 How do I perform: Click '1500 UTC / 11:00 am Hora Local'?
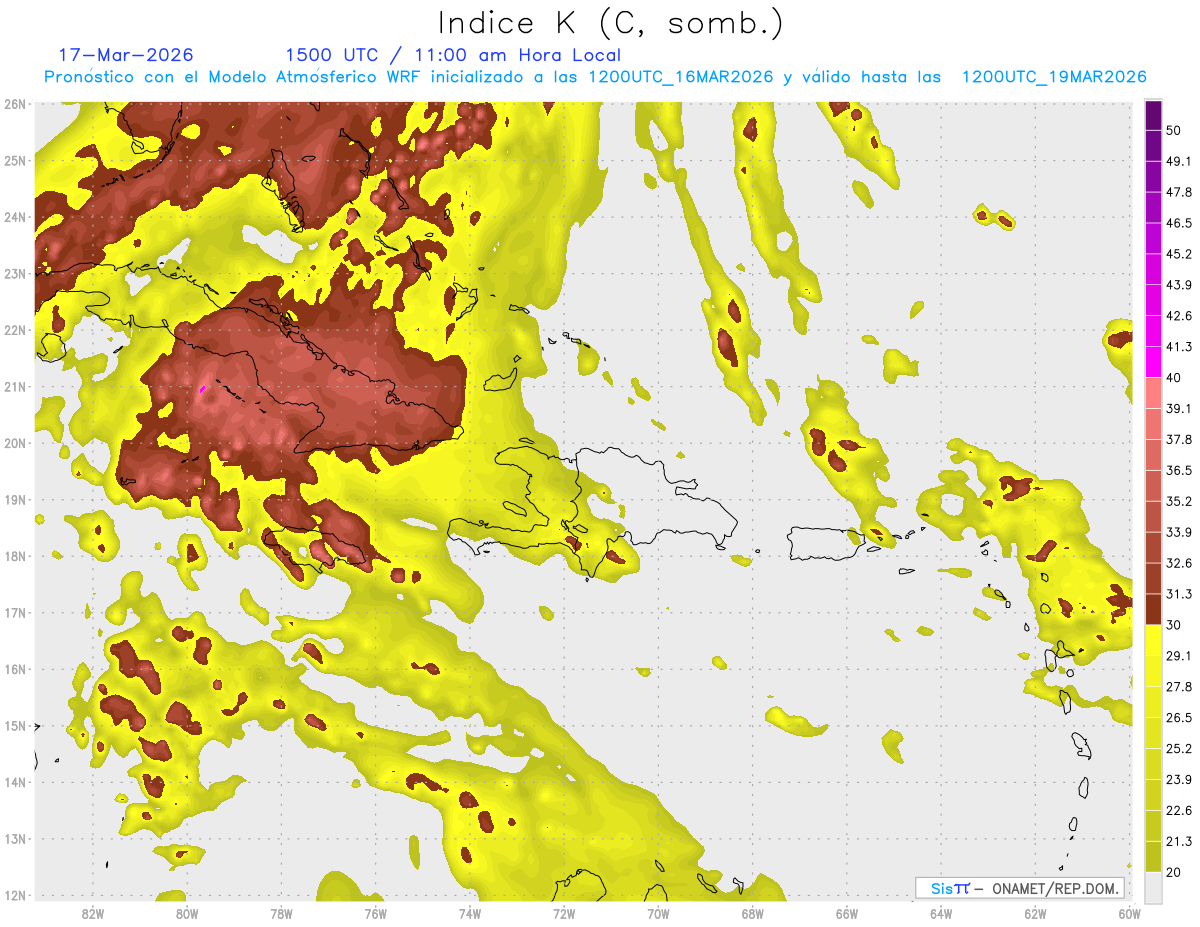453,55
